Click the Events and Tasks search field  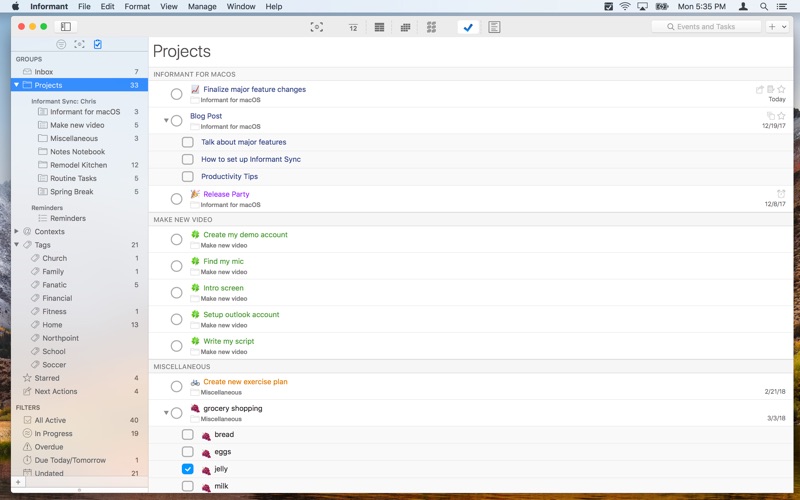(x=706, y=27)
